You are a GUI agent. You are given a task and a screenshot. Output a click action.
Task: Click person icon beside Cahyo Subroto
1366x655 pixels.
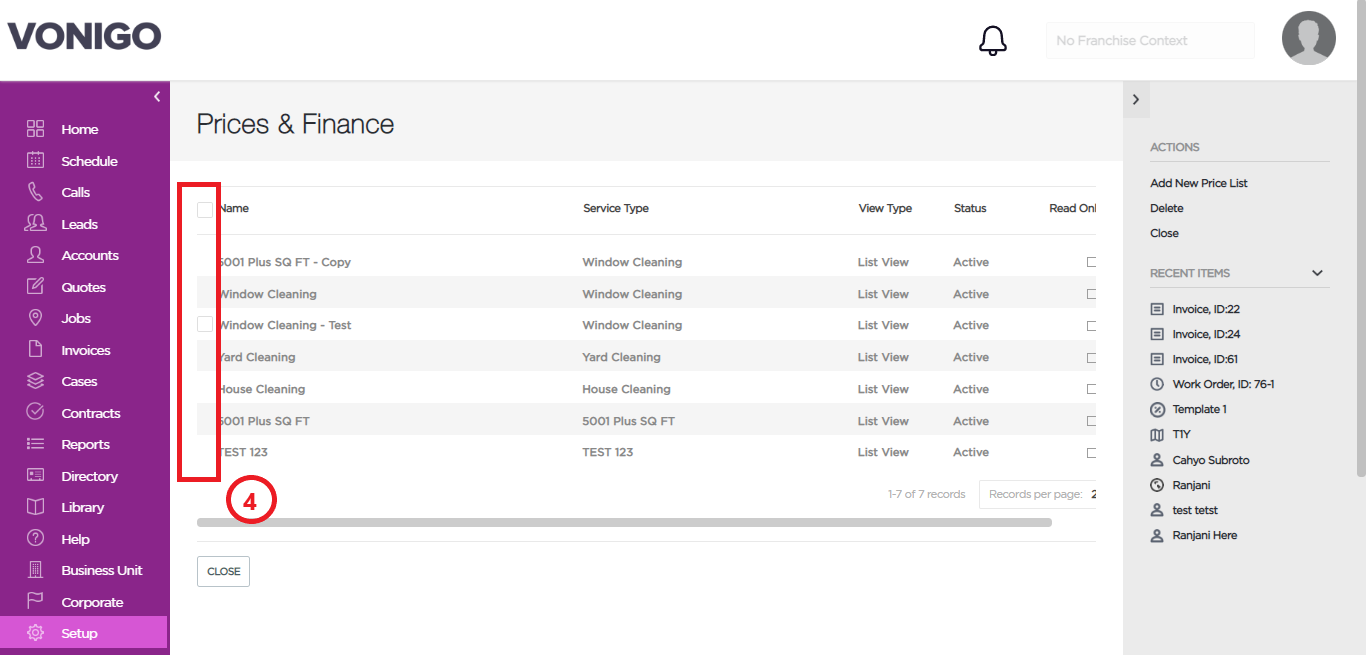(1157, 460)
